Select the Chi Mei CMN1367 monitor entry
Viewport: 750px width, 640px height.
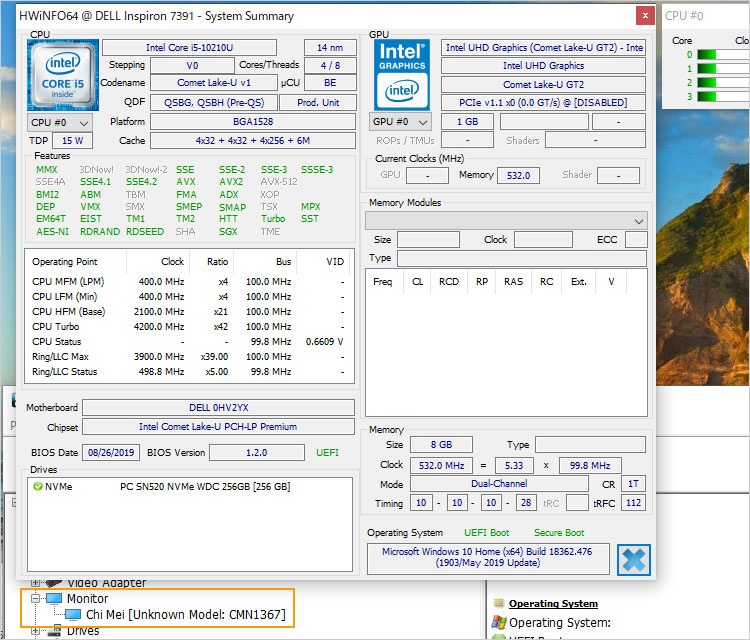point(186,615)
